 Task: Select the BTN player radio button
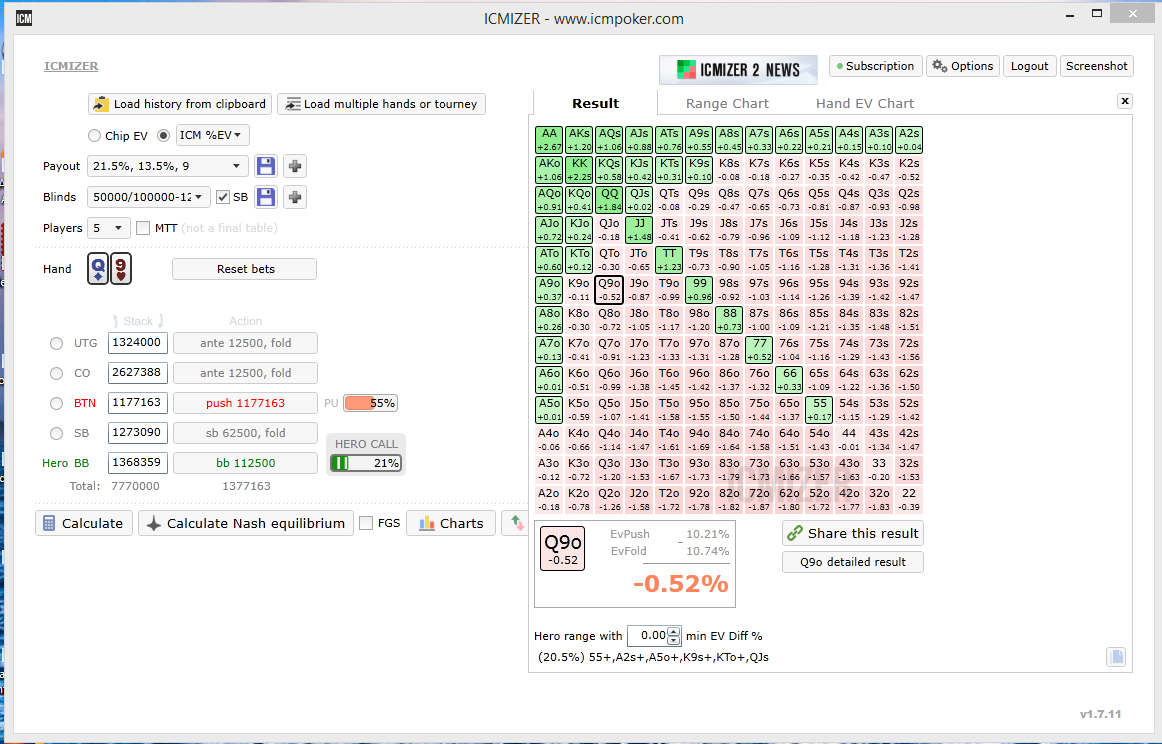coord(56,403)
